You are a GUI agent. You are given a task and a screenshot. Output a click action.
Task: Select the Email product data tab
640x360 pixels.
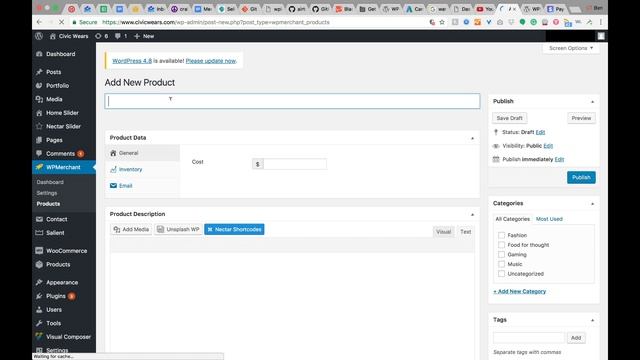point(142,186)
